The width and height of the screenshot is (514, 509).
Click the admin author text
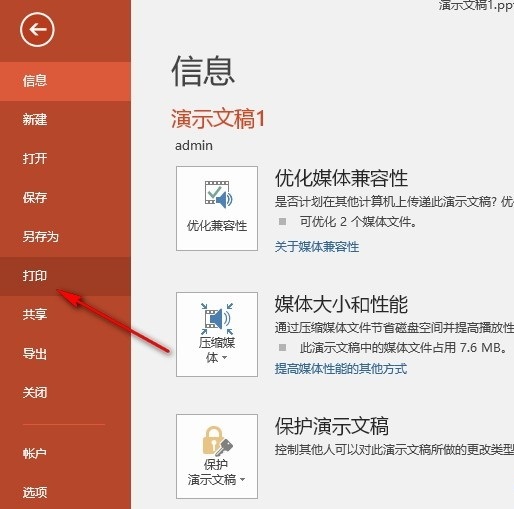(x=194, y=146)
